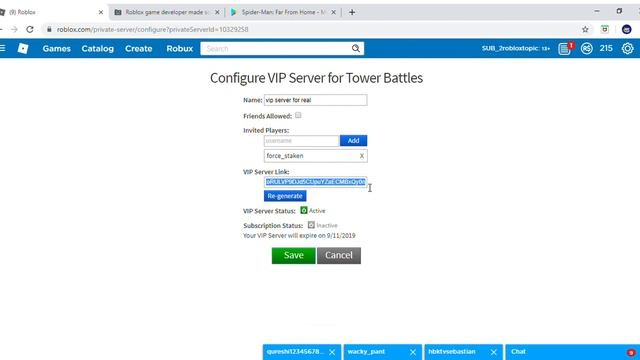Click the green Save button
Viewport: 640px width, 360px height.
coord(293,256)
